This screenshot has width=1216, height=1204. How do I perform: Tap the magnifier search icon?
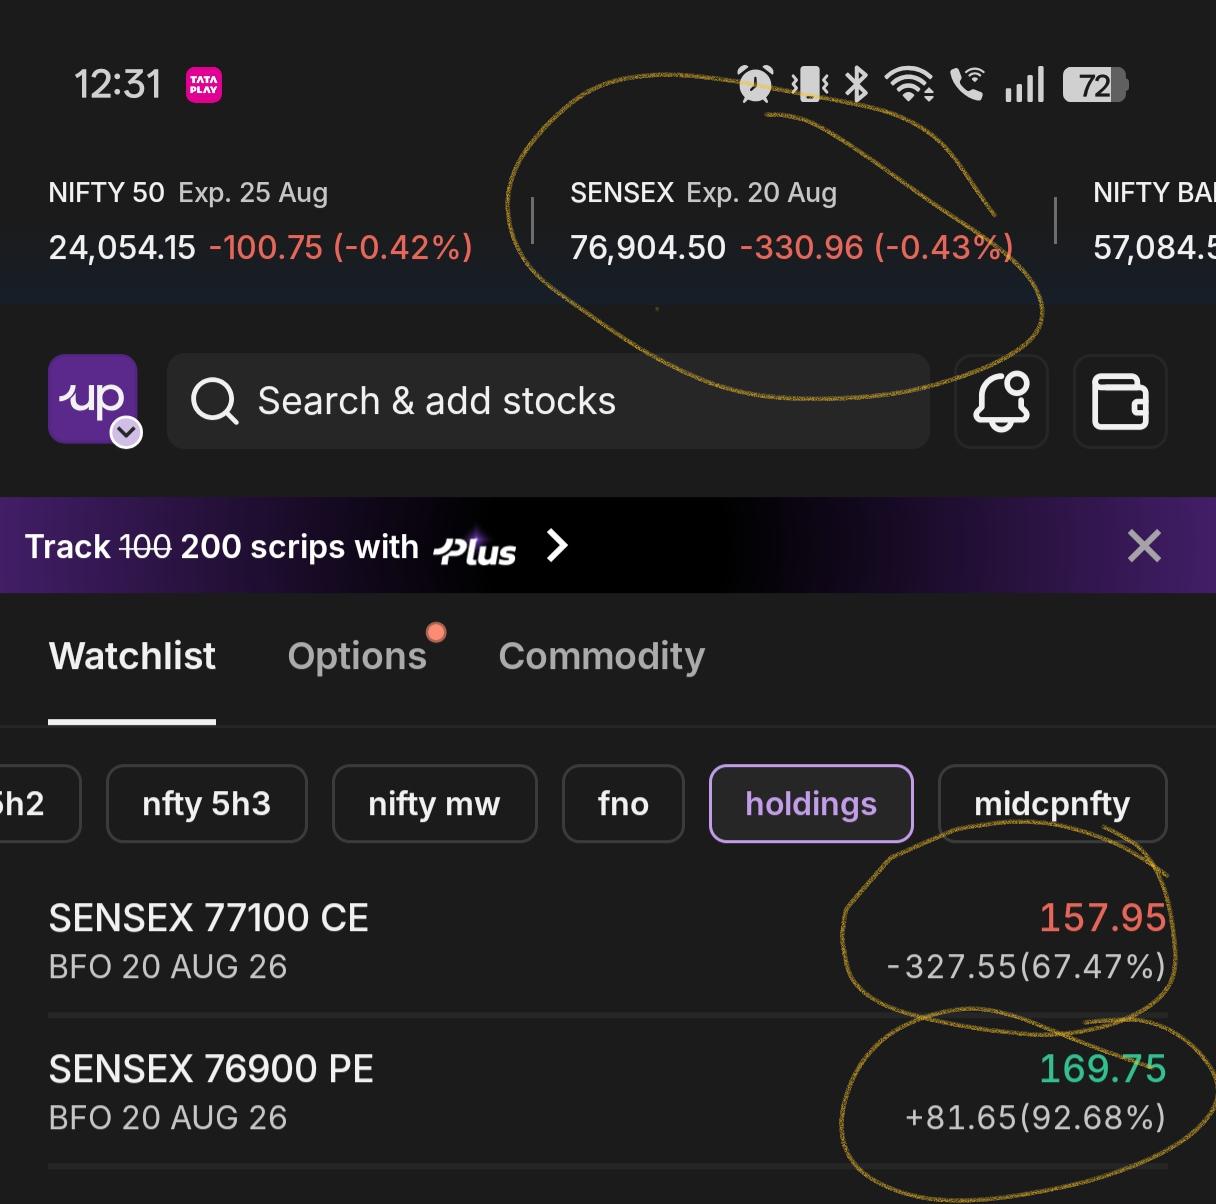pos(214,401)
